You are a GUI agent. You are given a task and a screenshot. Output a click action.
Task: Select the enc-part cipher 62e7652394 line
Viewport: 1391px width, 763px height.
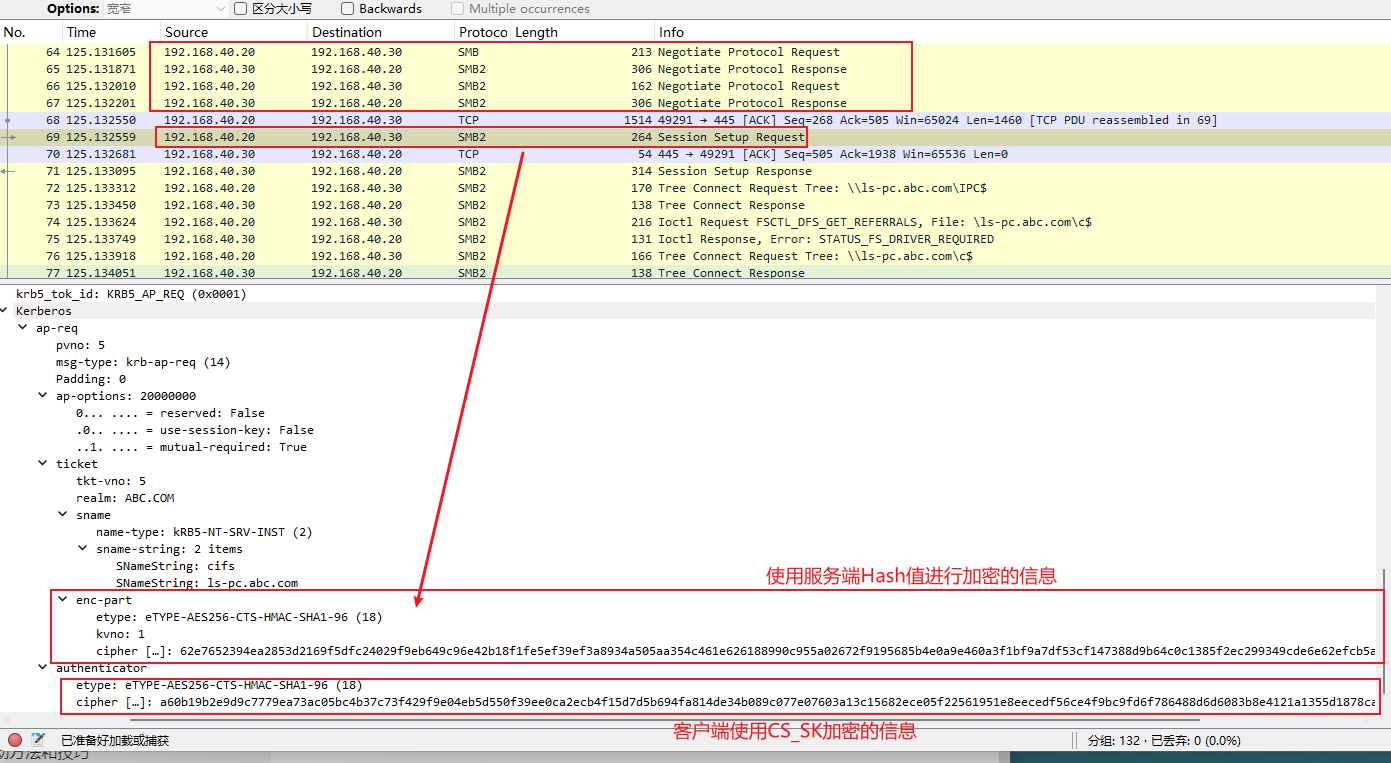coord(735,651)
